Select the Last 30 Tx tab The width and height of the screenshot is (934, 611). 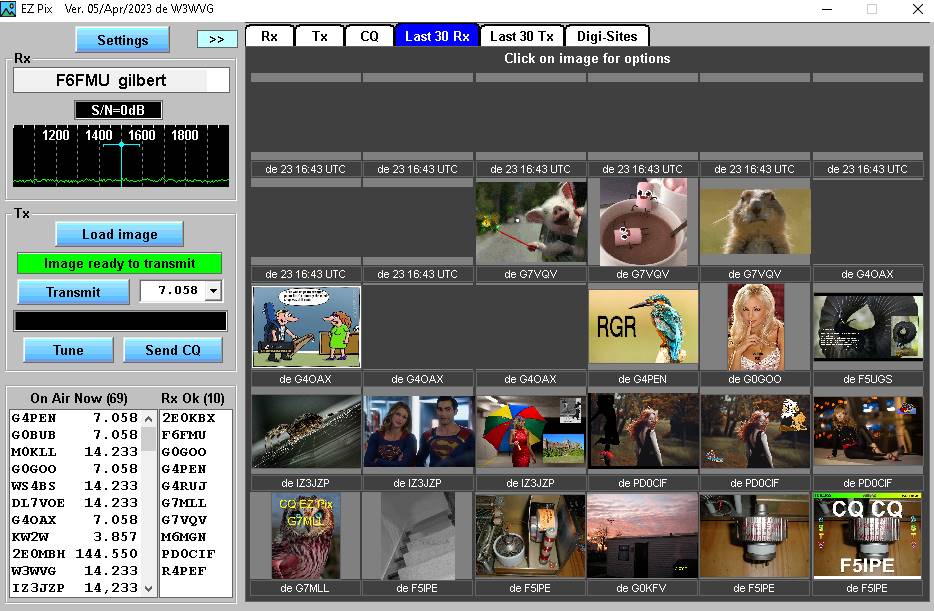[521, 36]
